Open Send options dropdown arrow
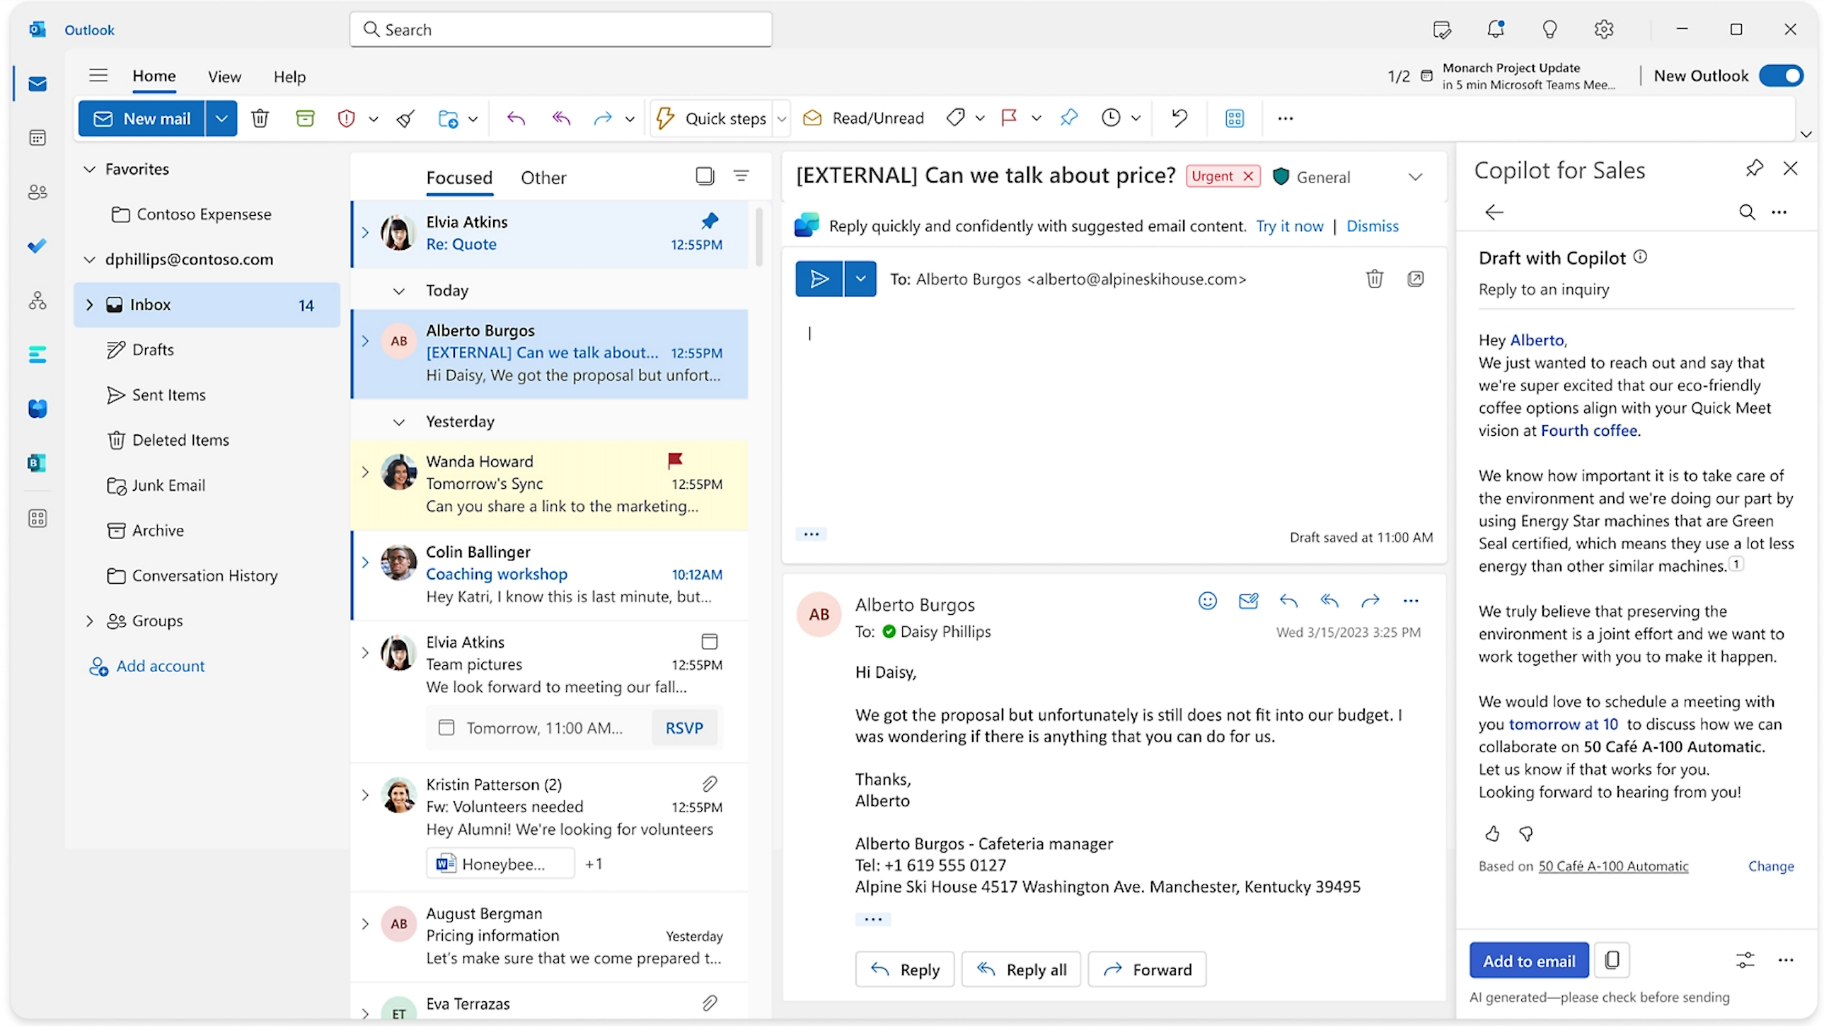Viewport: 1824px width, 1026px height. click(x=860, y=279)
